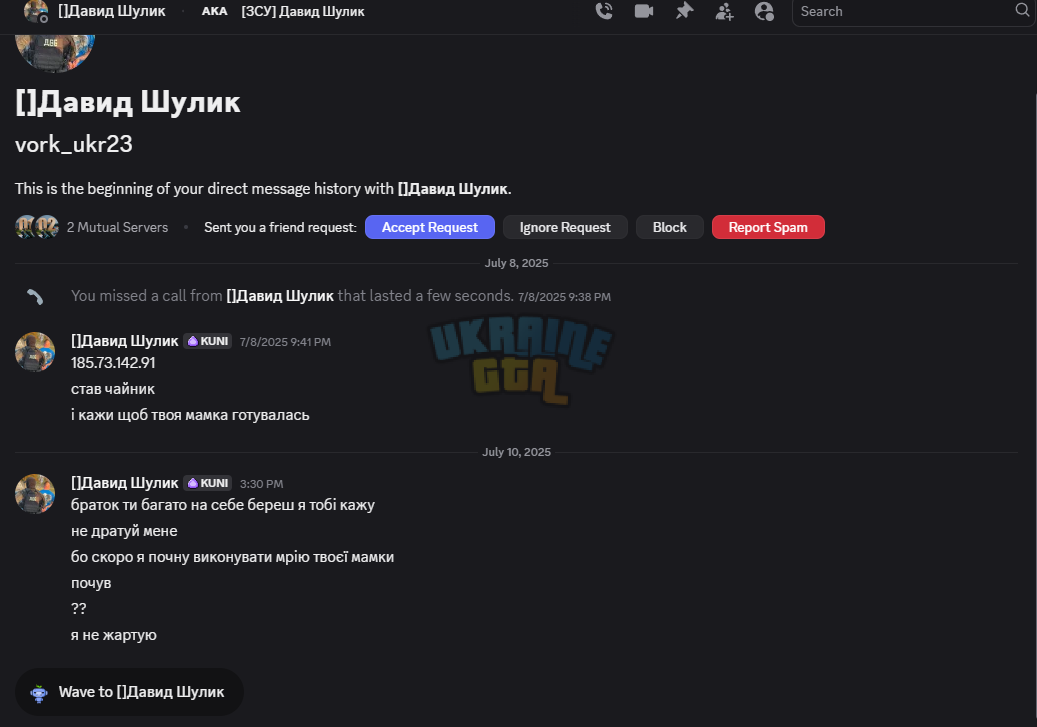The width and height of the screenshot is (1037, 727).
Task: Click the header title []Давид Шулик
Action: click(112, 11)
